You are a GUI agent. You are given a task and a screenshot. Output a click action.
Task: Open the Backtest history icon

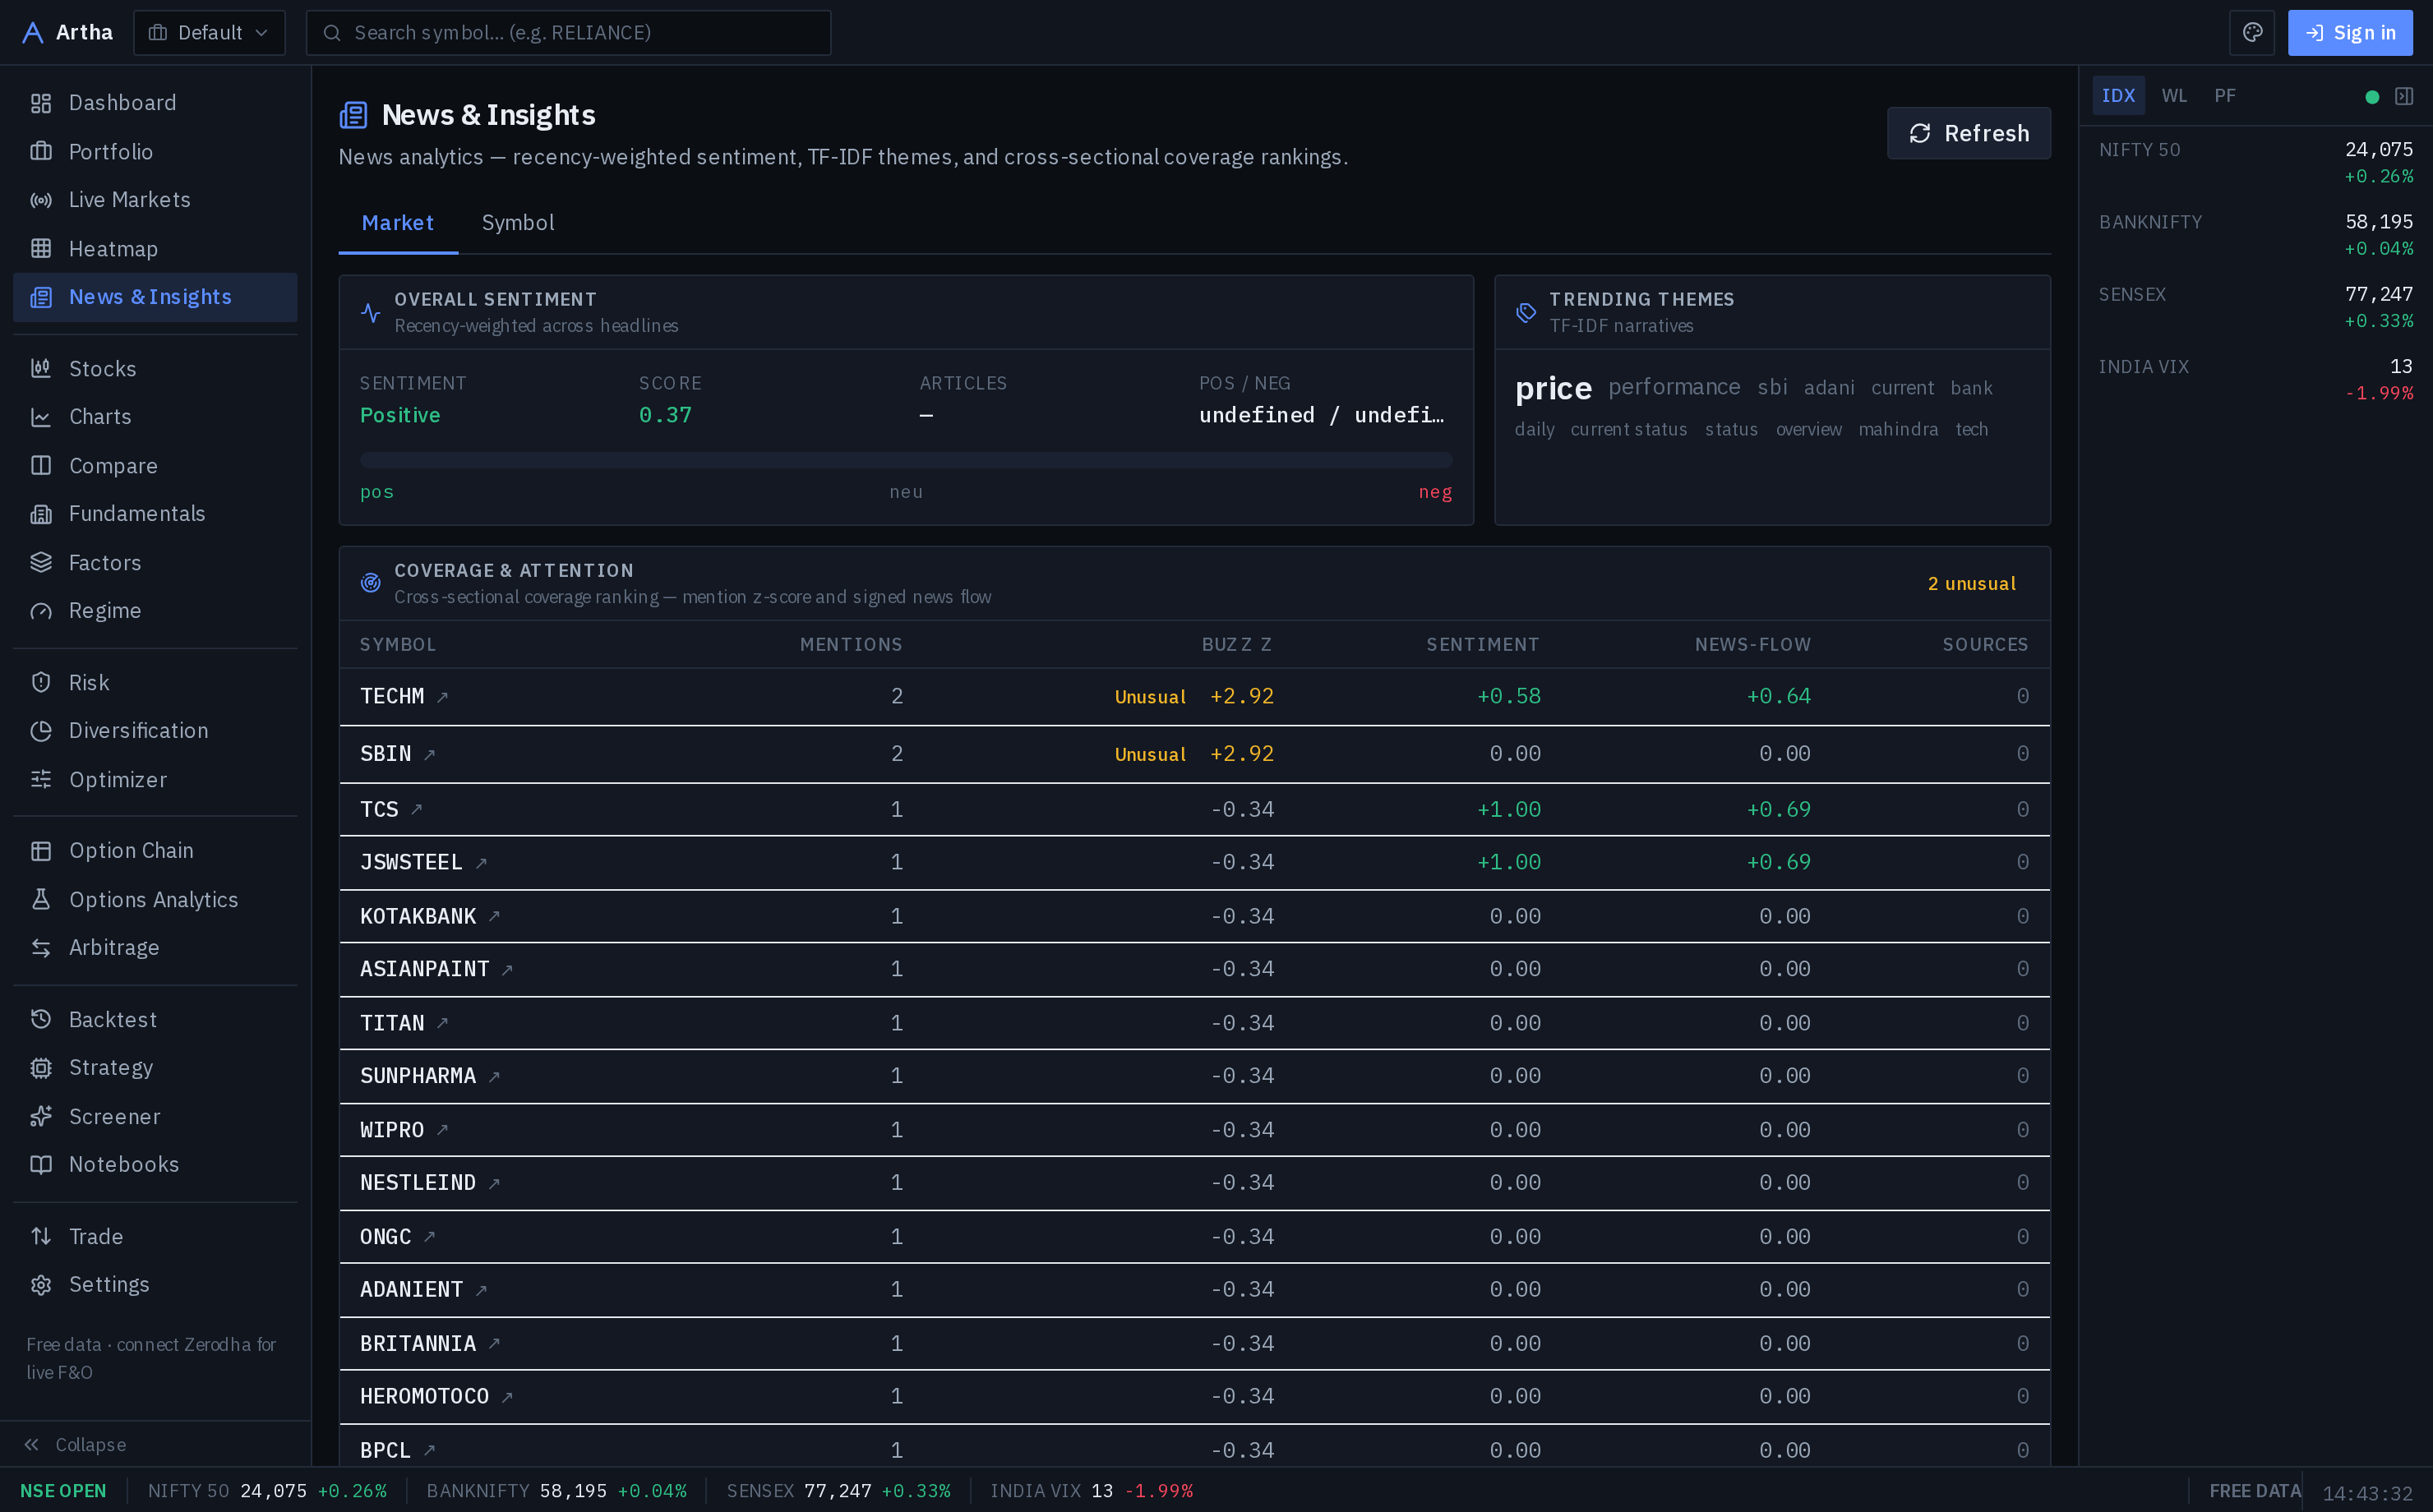click(x=41, y=1019)
